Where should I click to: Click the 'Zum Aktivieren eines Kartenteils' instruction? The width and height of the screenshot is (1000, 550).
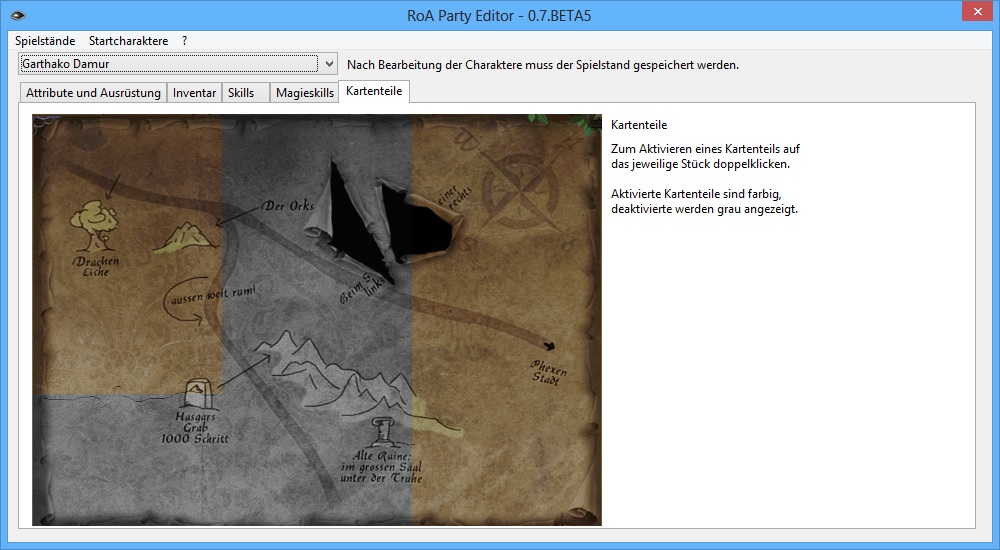point(705,156)
